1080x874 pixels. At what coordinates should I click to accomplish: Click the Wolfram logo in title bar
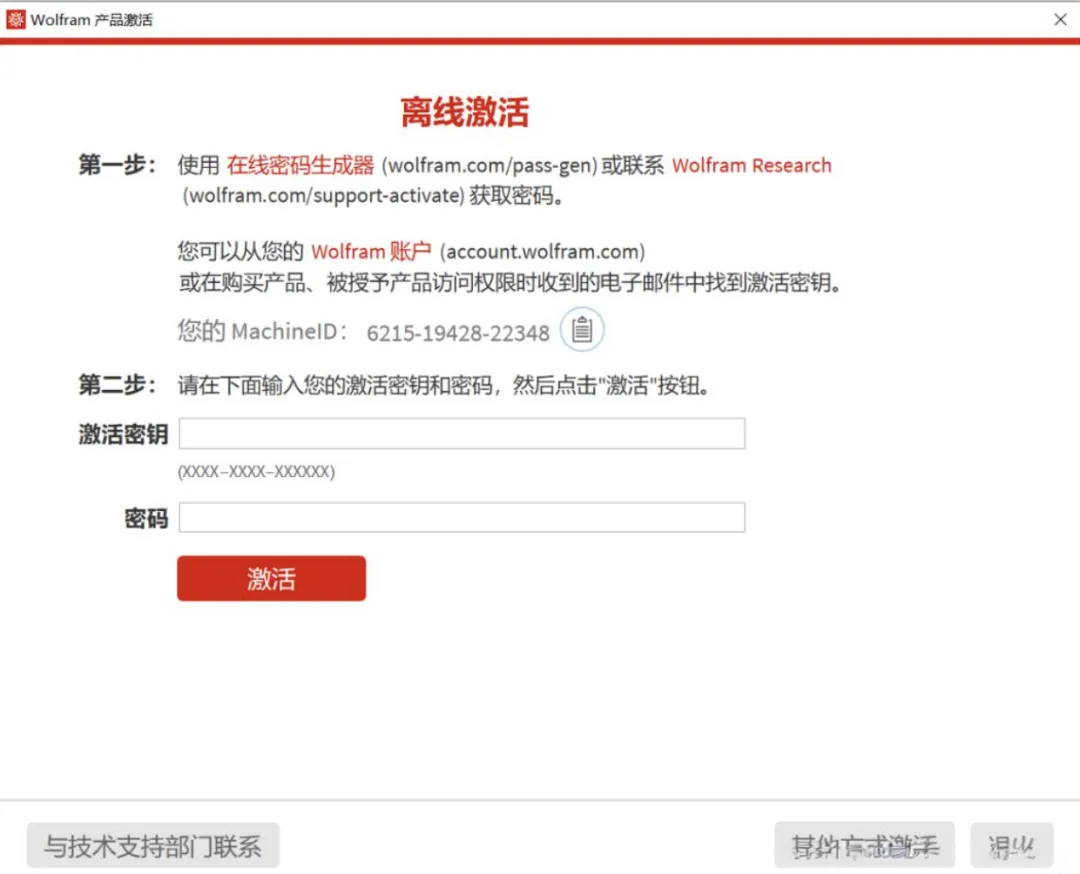coord(15,19)
